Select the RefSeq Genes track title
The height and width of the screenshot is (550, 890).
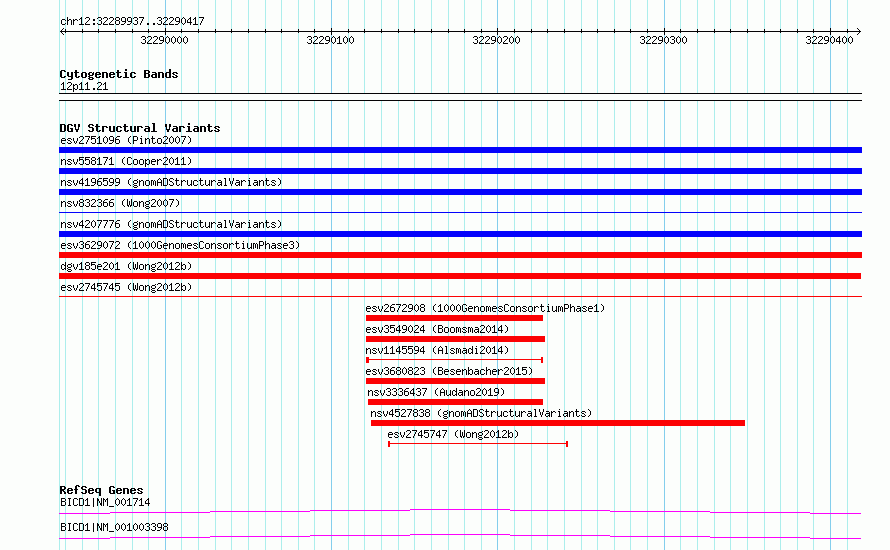click(101, 490)
